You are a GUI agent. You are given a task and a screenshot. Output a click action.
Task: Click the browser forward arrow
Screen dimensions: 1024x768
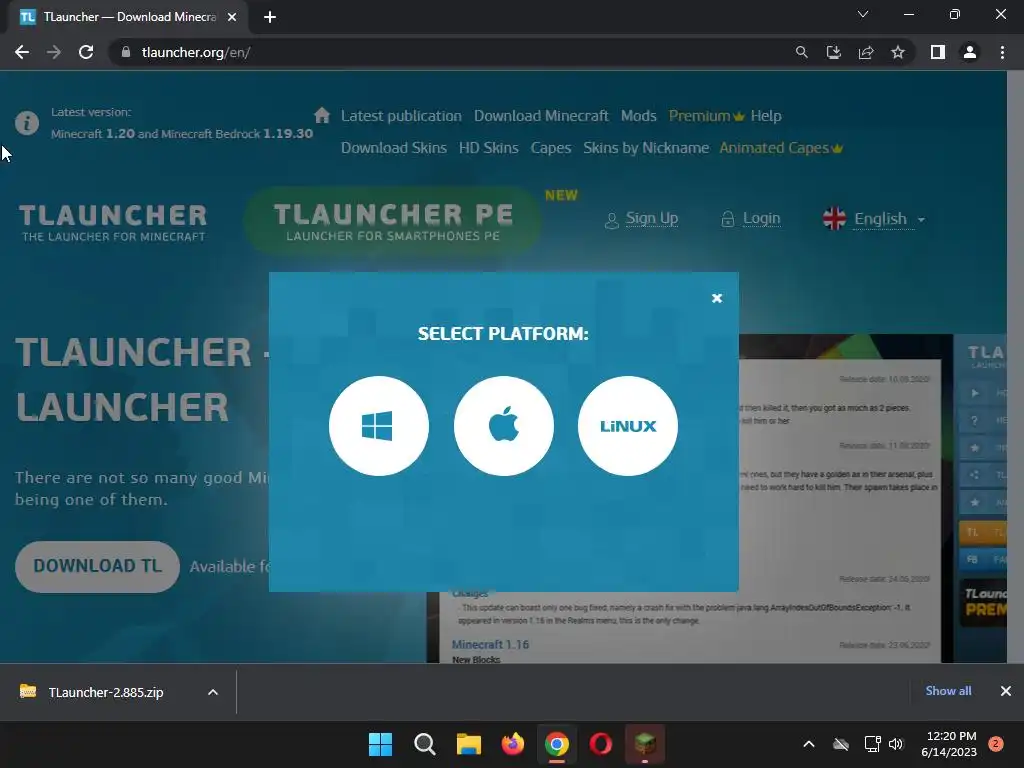coord(54,52)
